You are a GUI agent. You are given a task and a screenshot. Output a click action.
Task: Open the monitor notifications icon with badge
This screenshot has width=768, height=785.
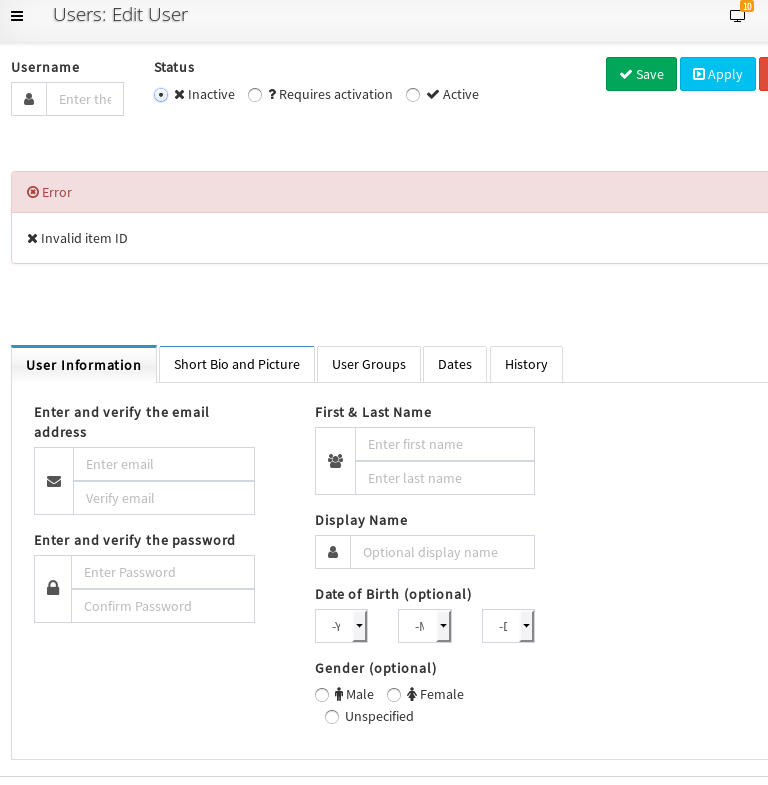tap(738, 15)
